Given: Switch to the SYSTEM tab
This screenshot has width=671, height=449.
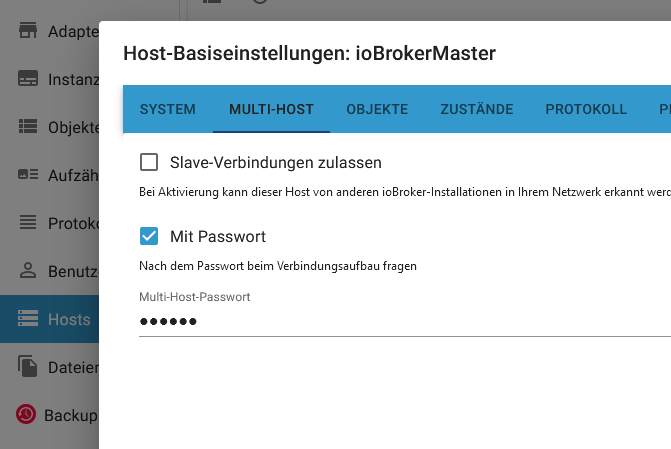Looking at the screenshot, I should point(168,109).
